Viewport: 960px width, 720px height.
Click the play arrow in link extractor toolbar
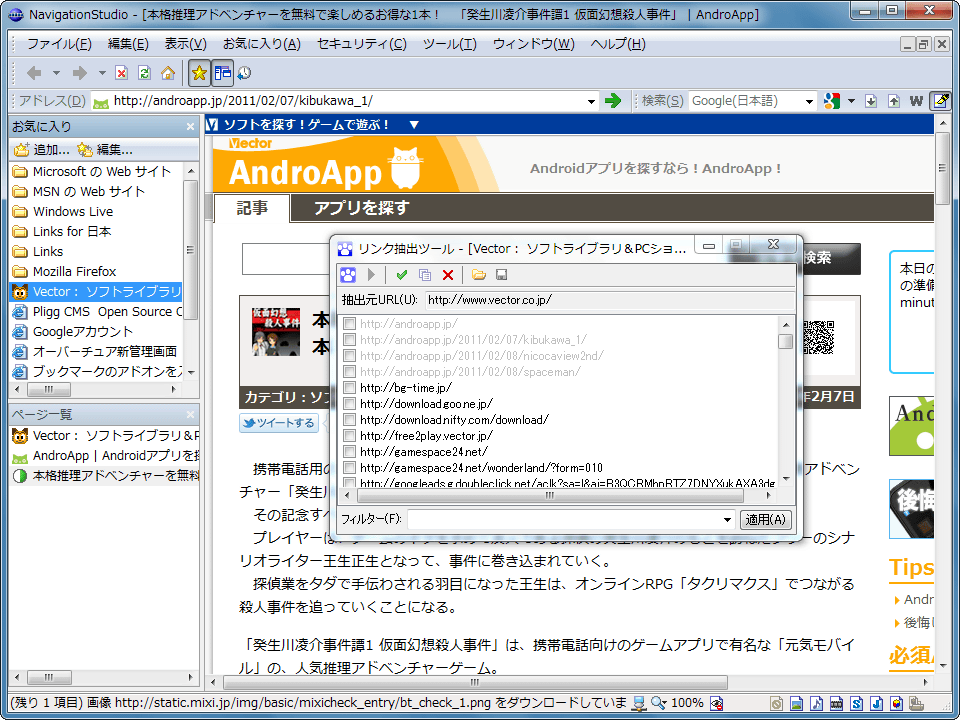point(371,274)
